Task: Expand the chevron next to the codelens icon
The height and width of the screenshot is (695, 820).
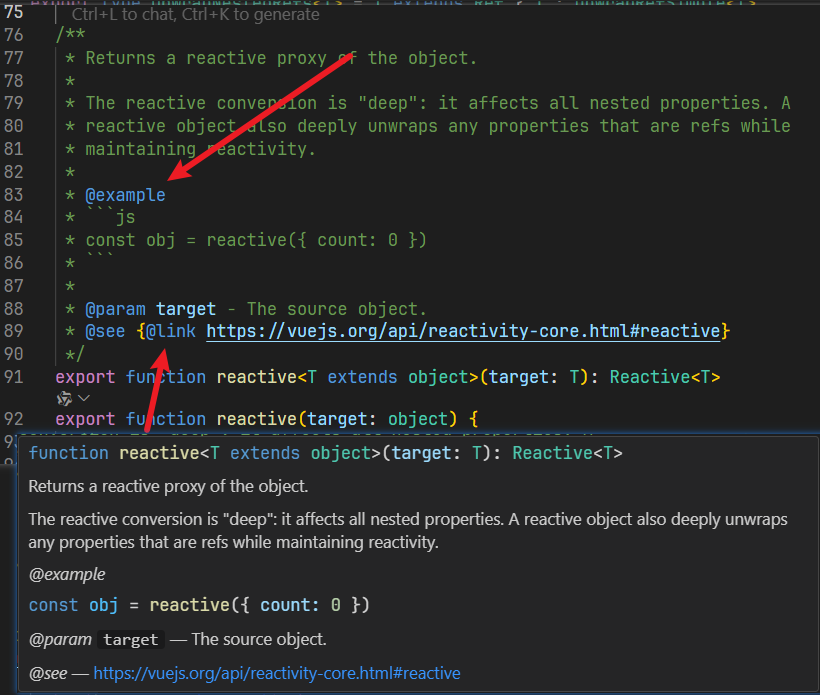Action: coord(84,398)
